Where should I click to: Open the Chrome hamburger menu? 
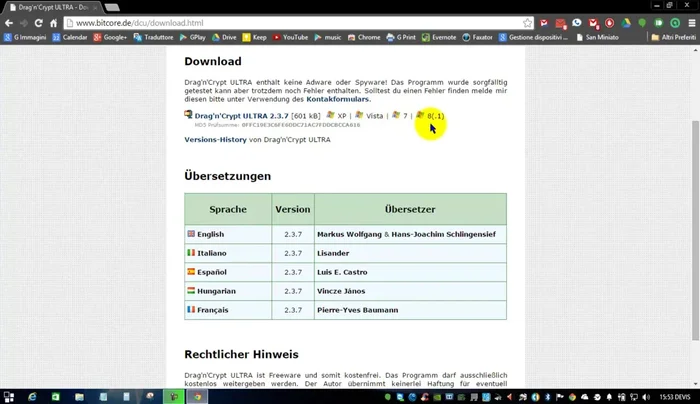click(692, 23)
